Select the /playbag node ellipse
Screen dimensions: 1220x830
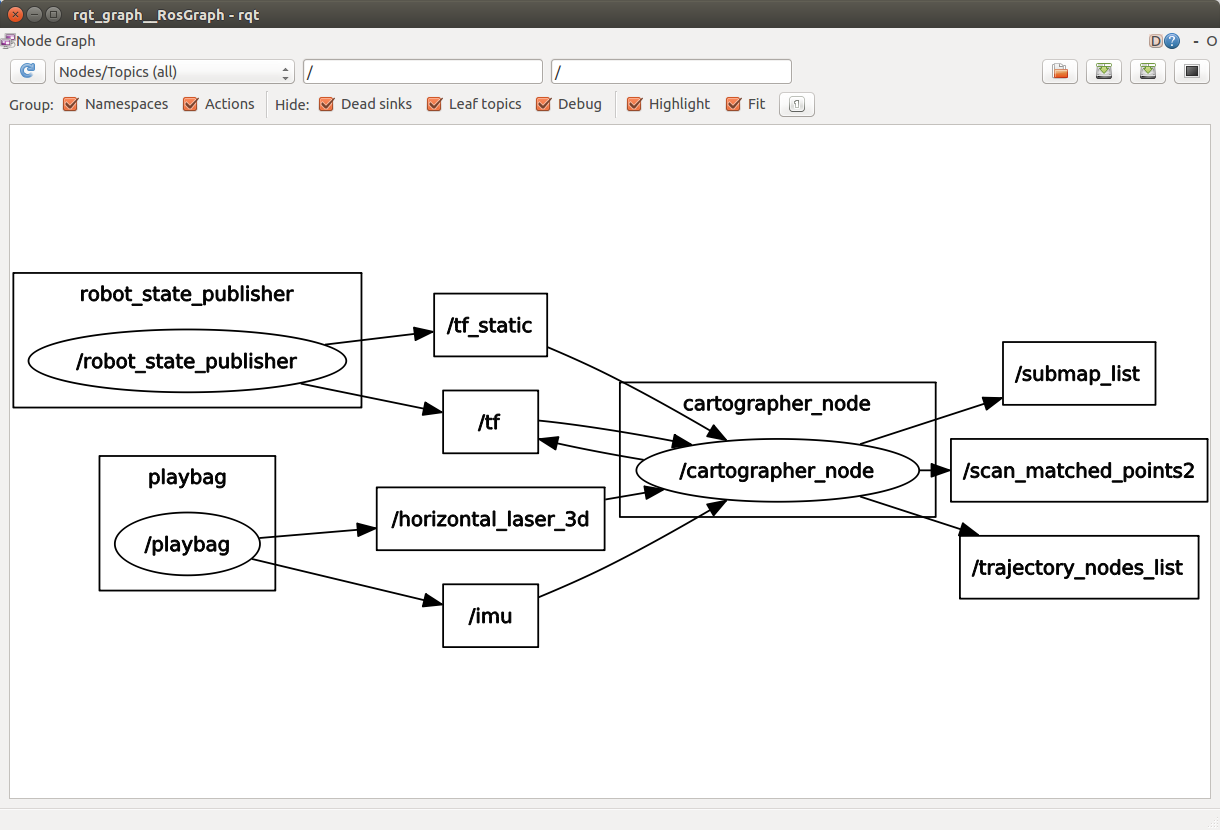point(187,545)
